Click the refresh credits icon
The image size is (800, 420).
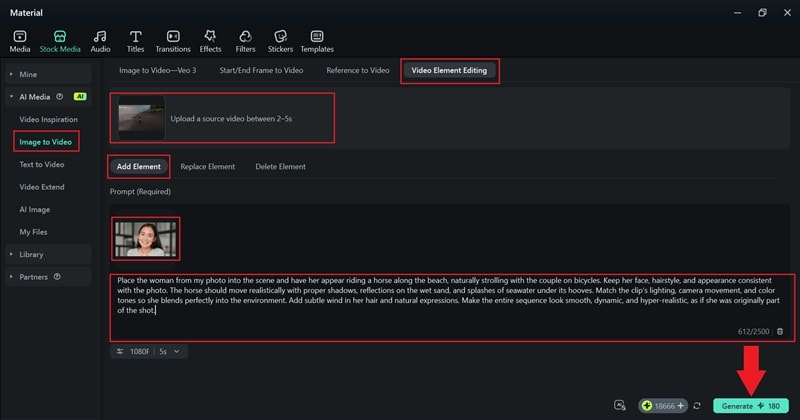[x=697, y=406]
